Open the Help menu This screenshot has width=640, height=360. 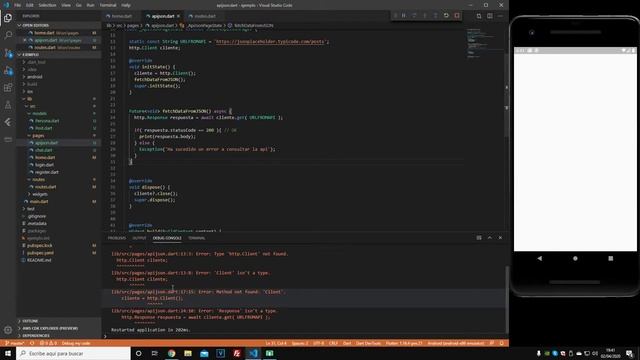(126, 5)
